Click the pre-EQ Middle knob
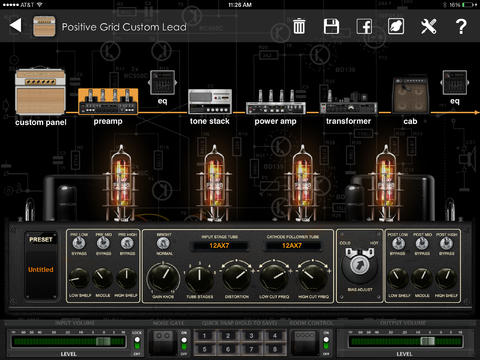The width and height of the screenshot is (480, 360). click(103, 278)
